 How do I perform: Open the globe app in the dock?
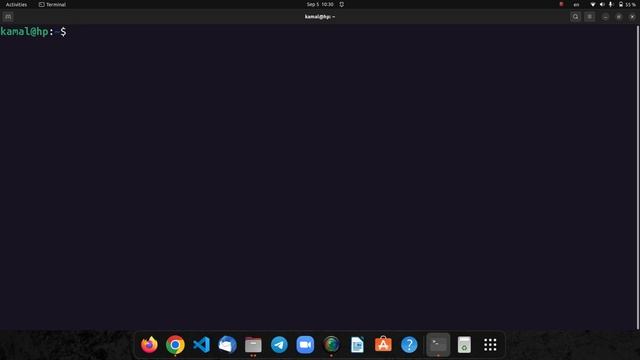pos(331,345)
